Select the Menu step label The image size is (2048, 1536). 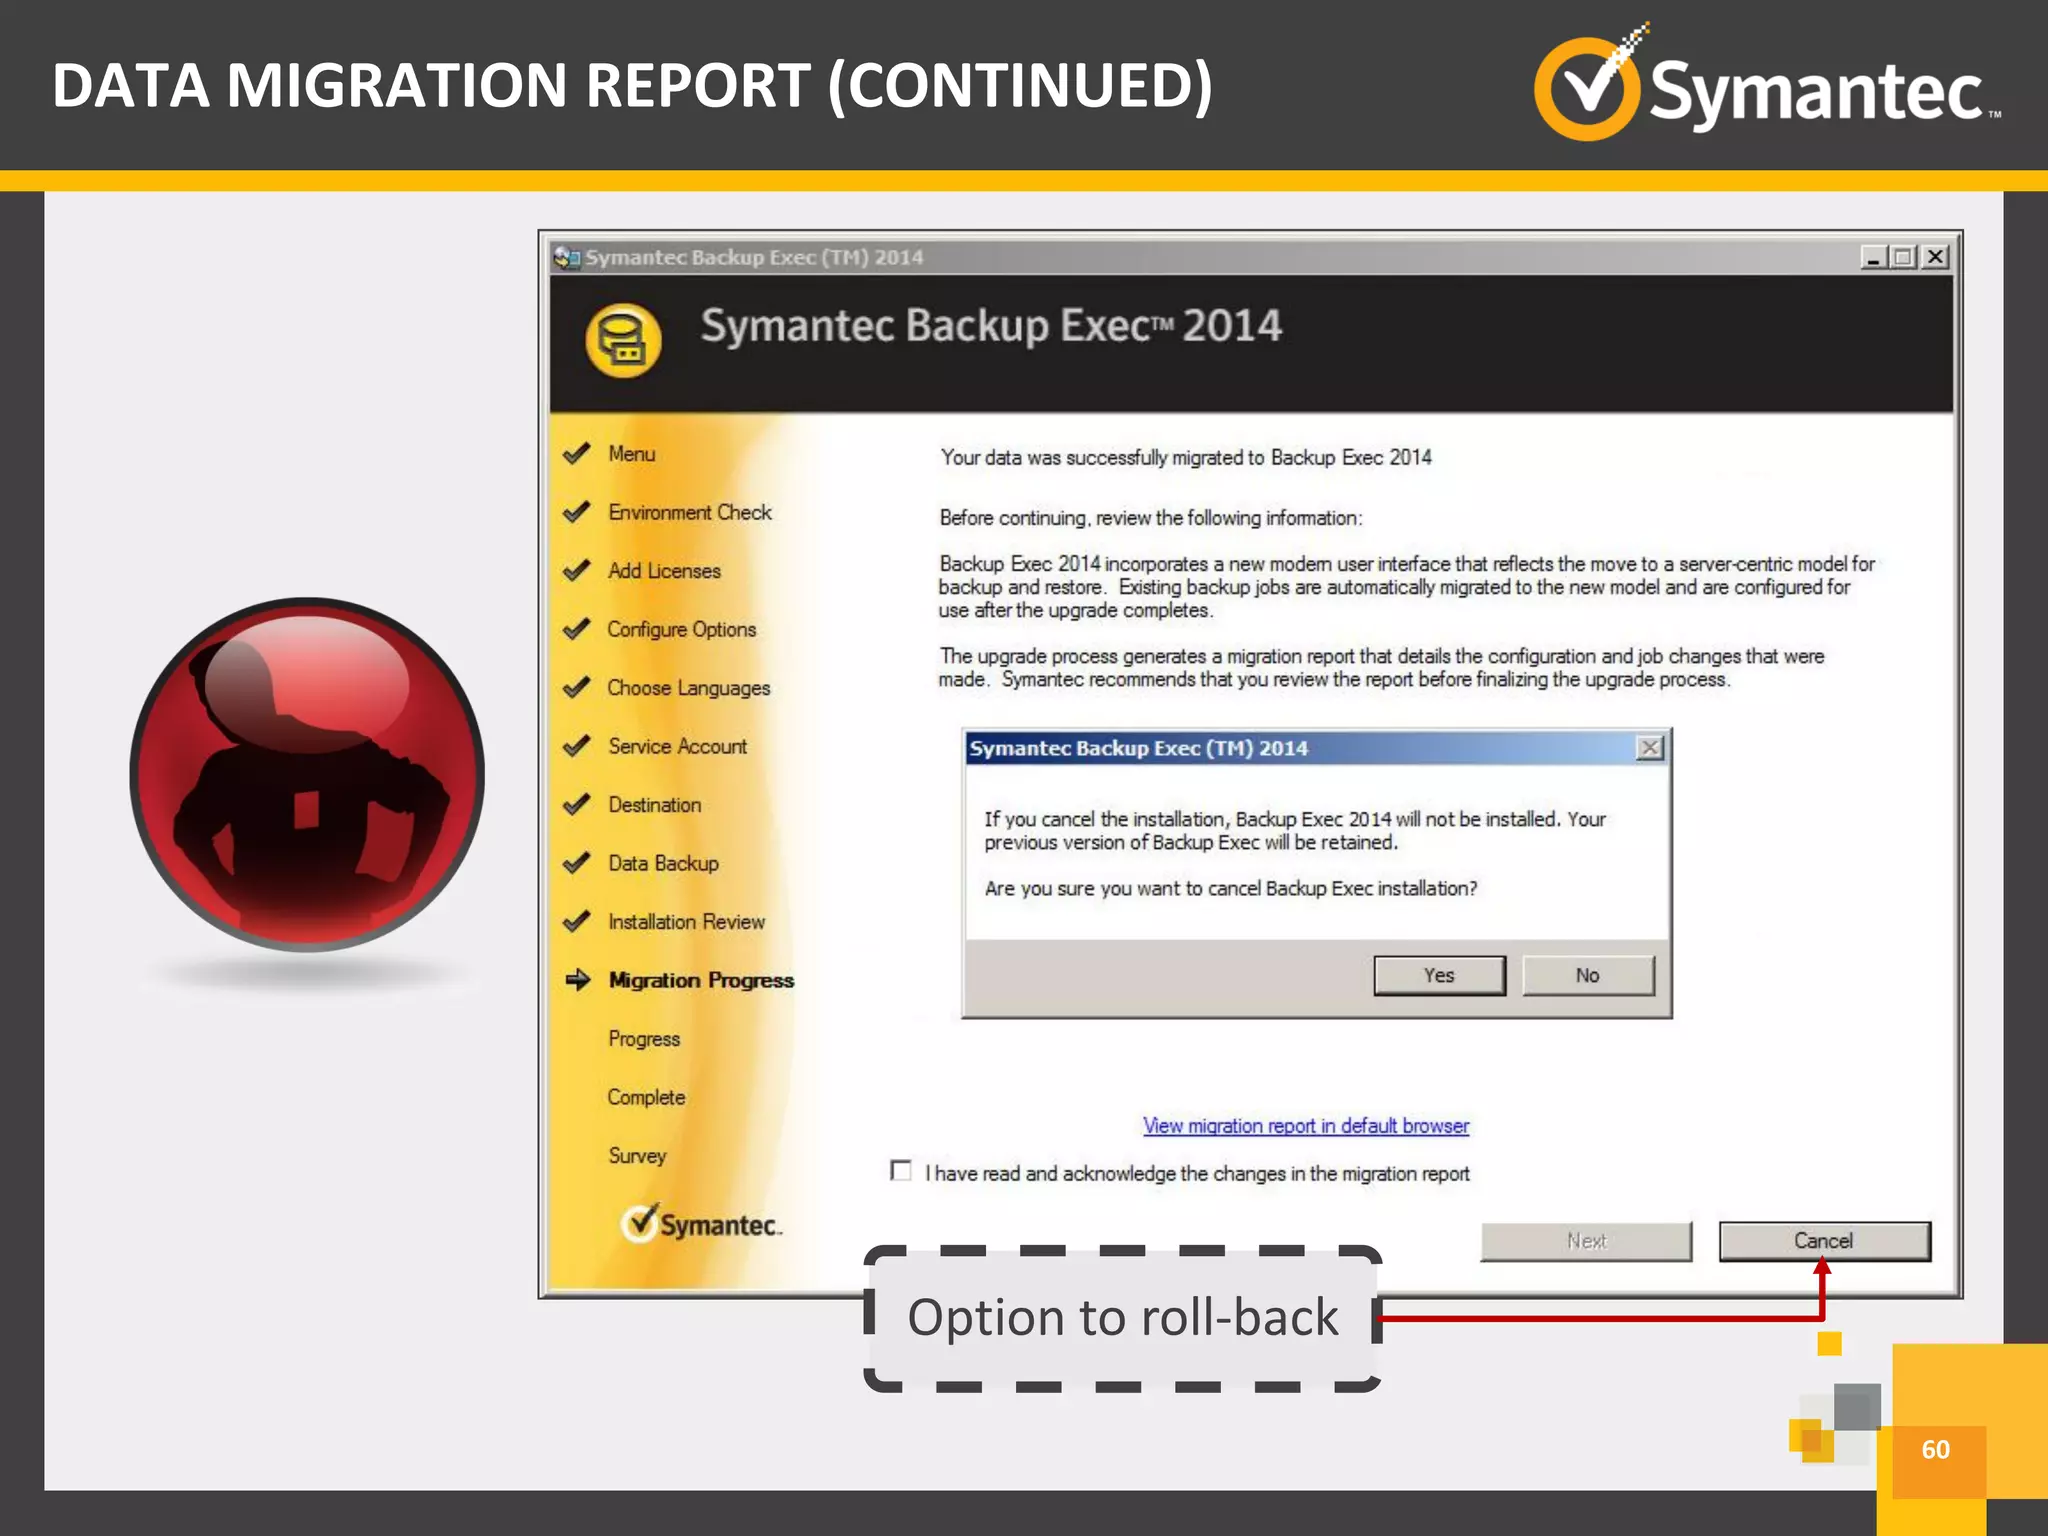(x=632, y=454)
